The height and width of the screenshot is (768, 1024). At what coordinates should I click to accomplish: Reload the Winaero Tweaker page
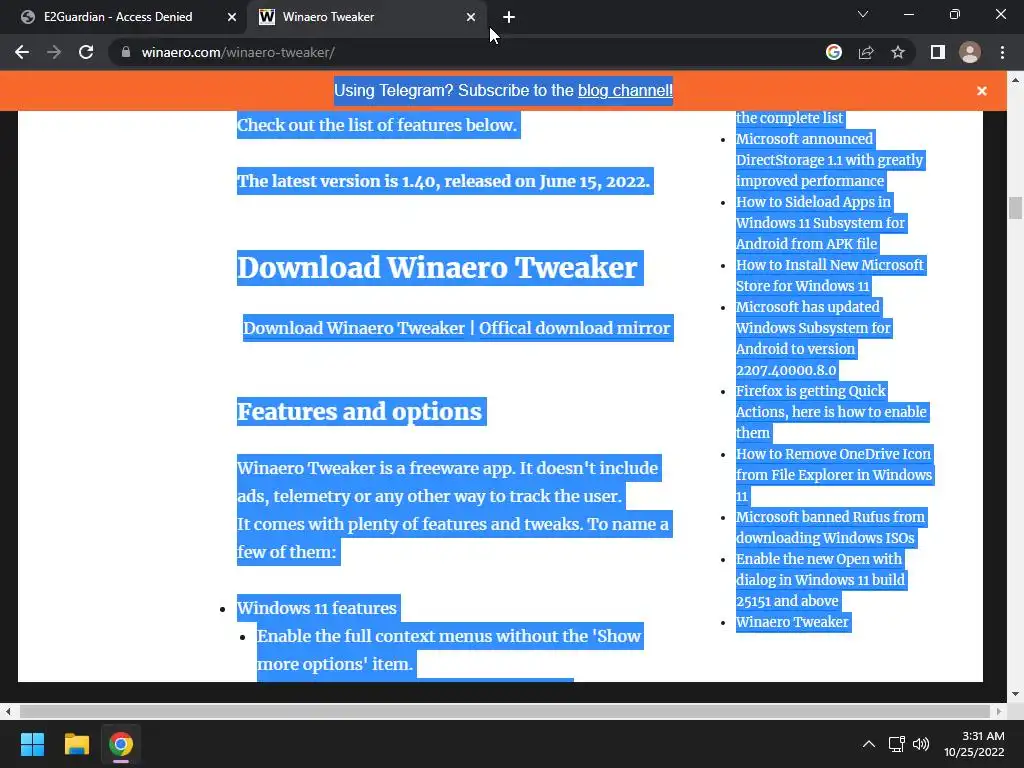86,52
